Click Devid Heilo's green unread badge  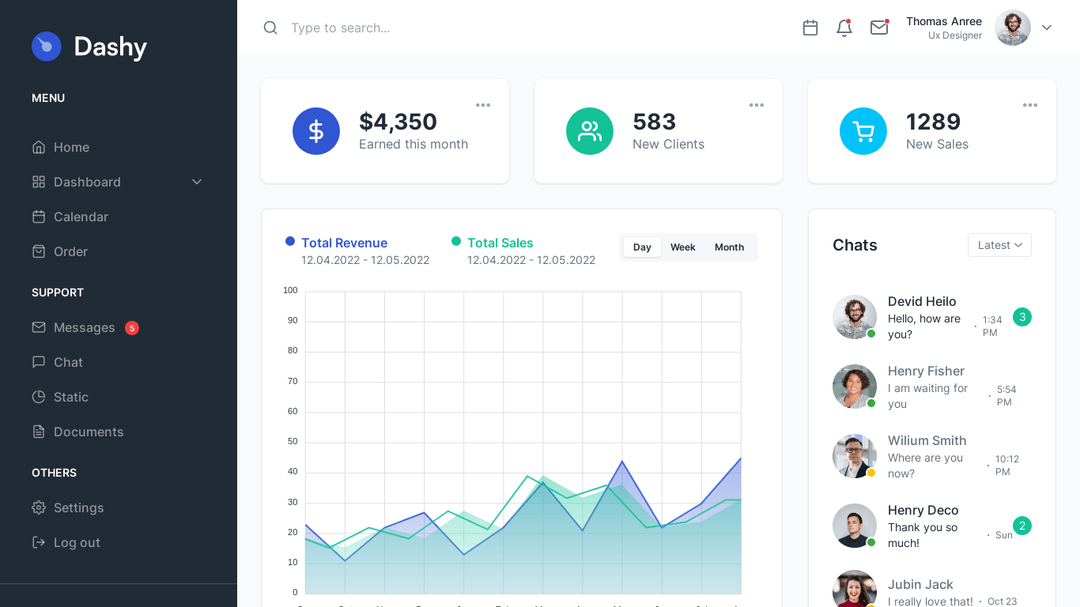point(1022,317)
